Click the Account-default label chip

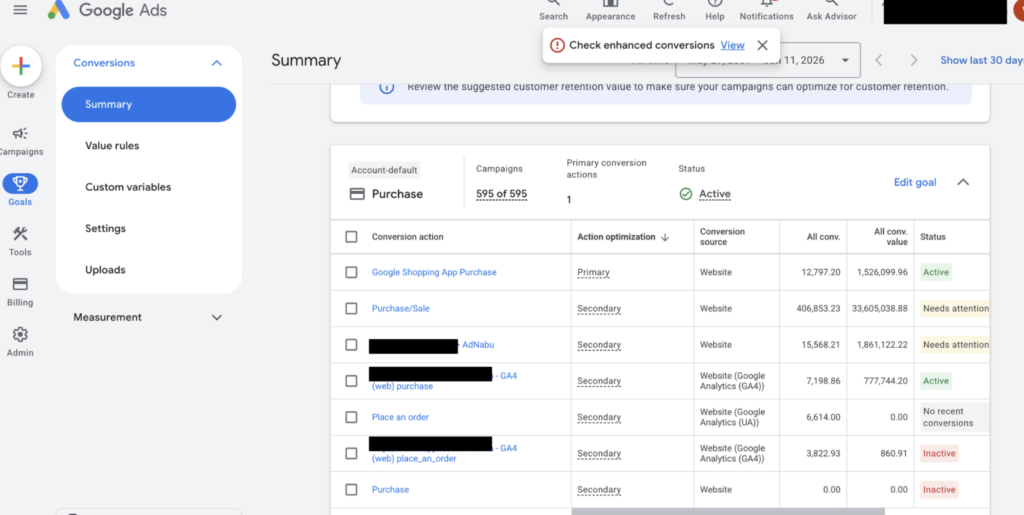[x=384, y=170]
